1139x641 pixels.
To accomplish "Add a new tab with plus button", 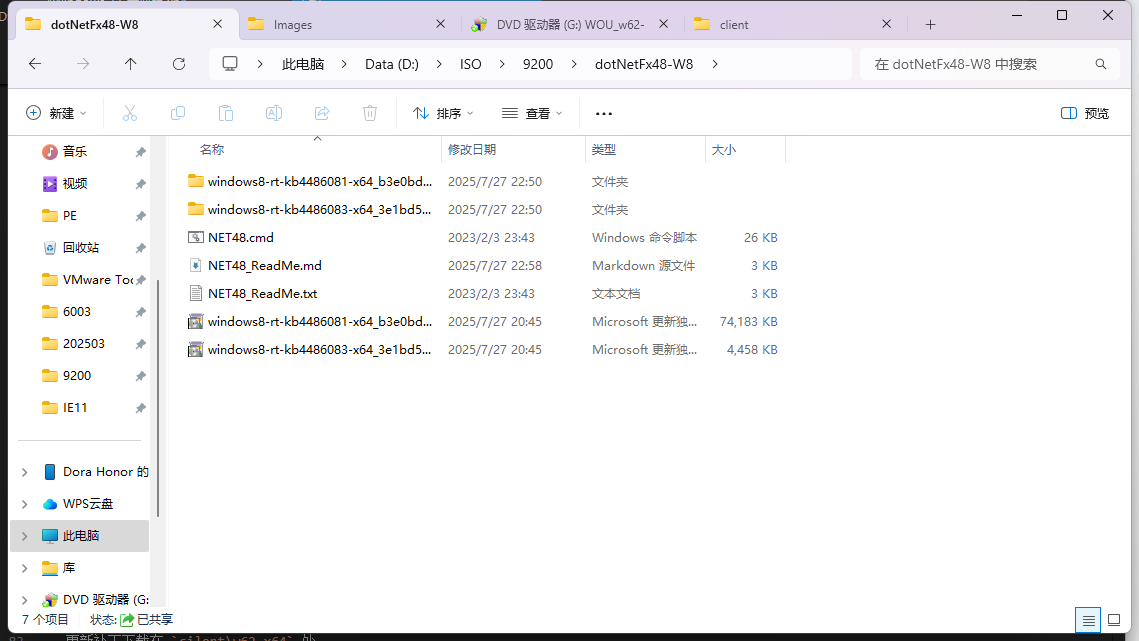I will (931, 25).
